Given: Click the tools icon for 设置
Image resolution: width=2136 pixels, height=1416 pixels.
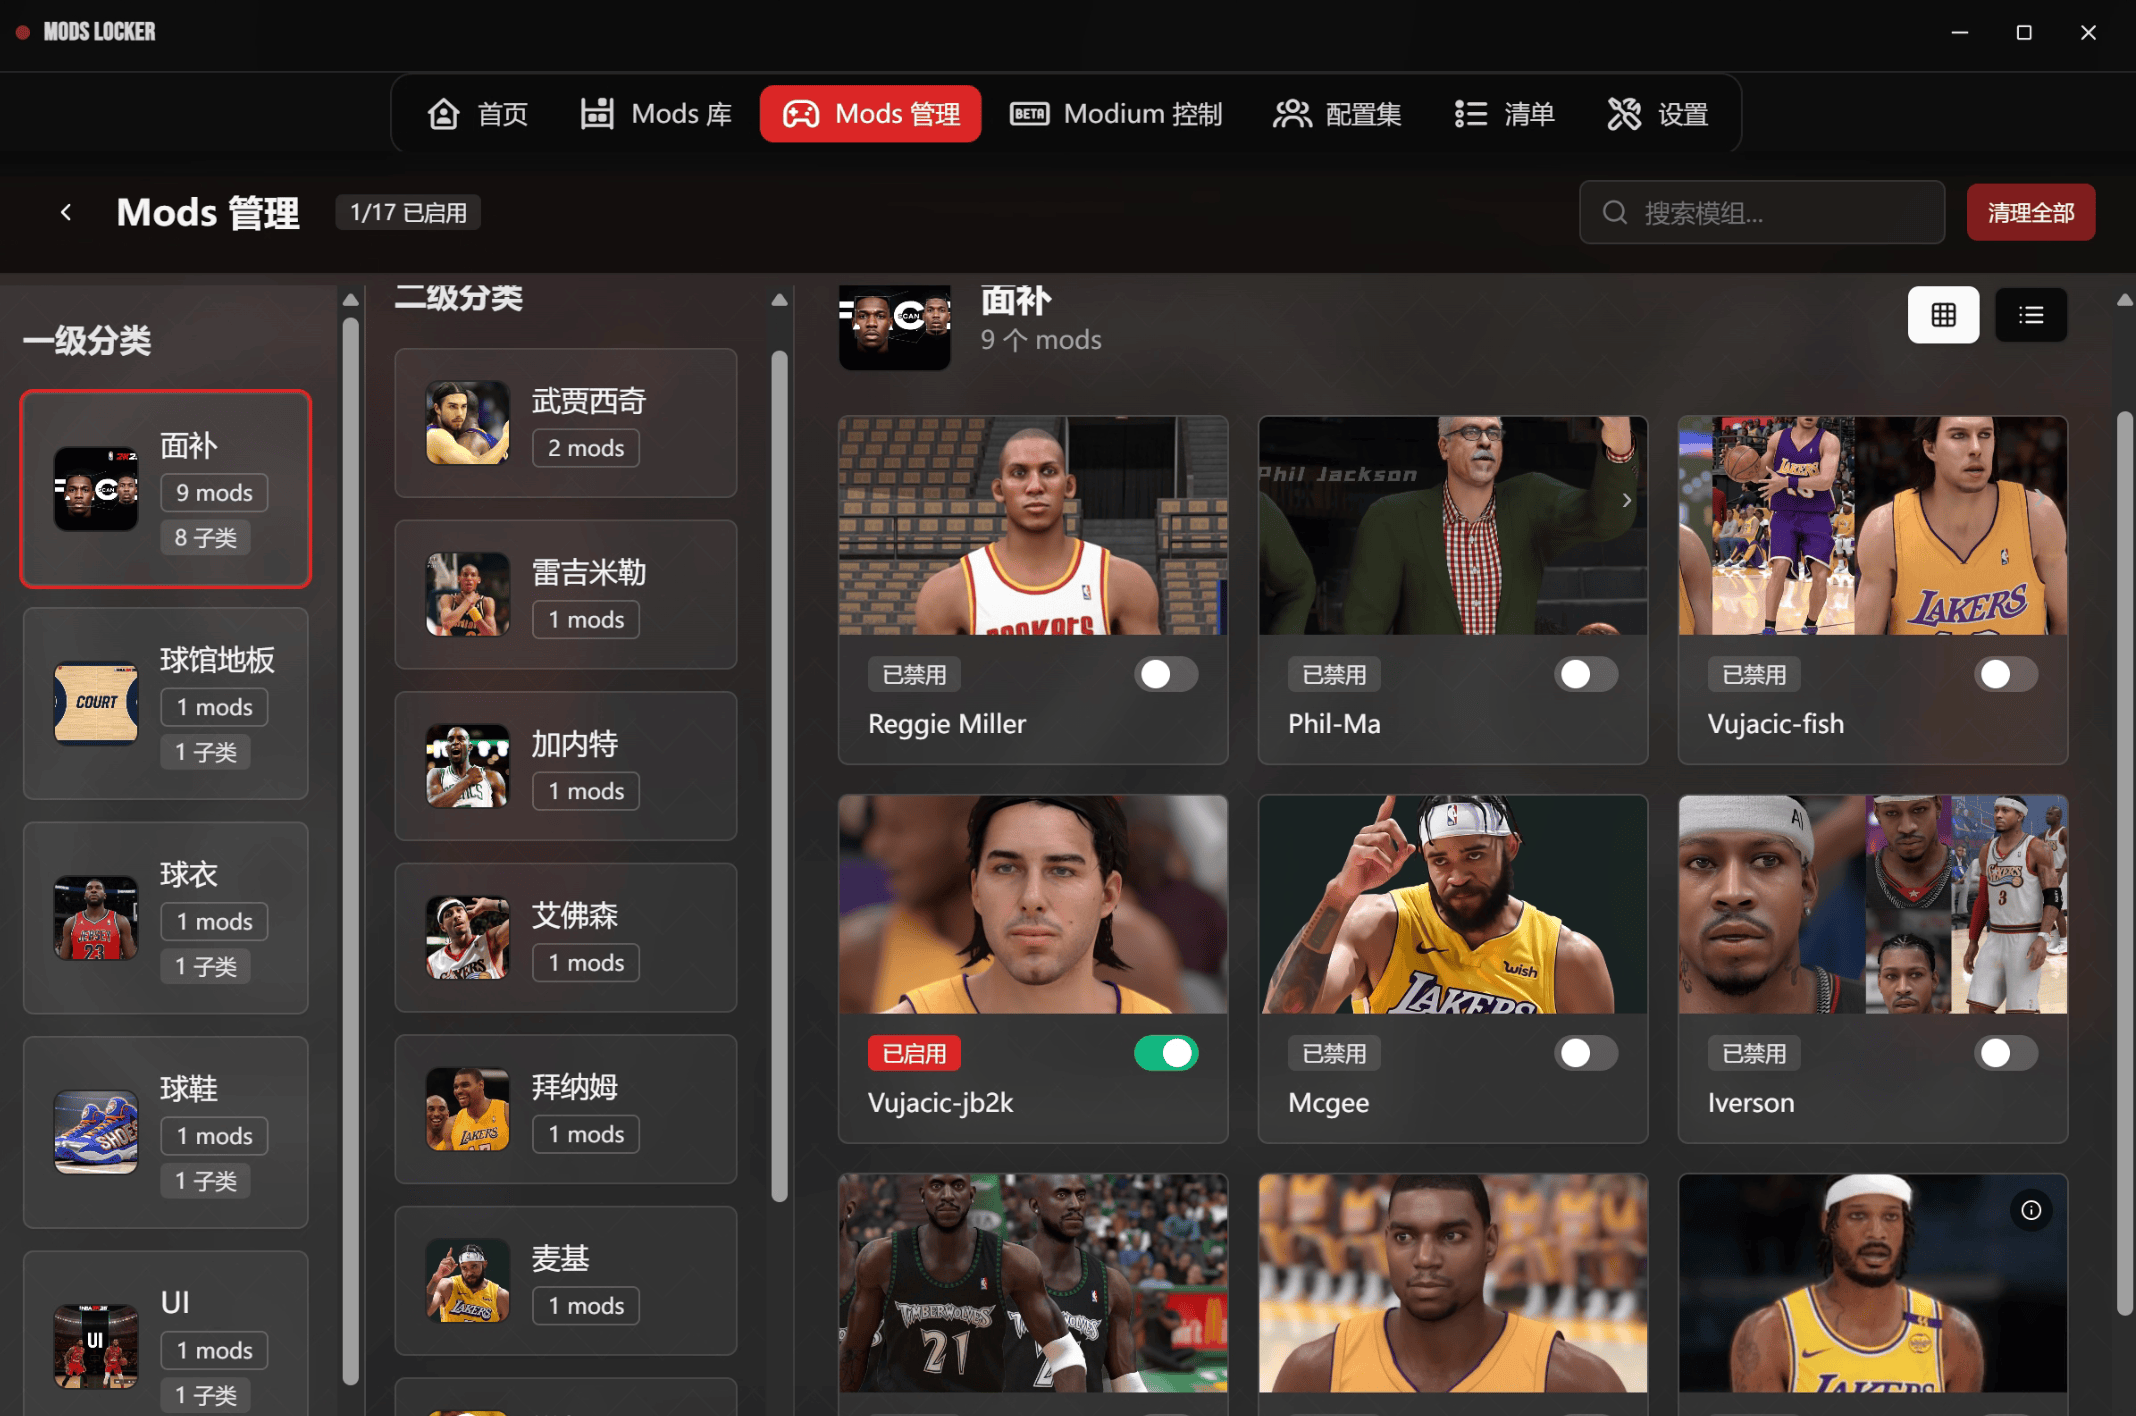Looking at the screenshot, I should click(1624, 114).
